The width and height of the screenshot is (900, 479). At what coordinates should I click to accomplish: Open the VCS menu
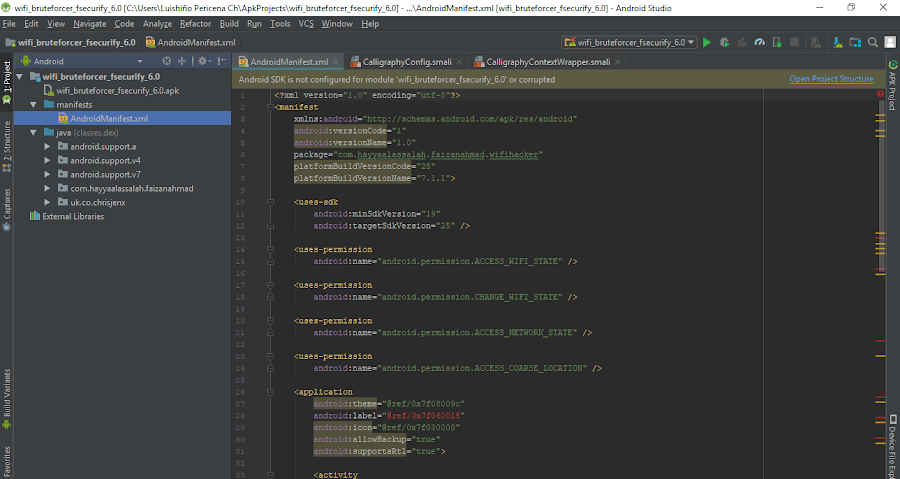[306, 24]
